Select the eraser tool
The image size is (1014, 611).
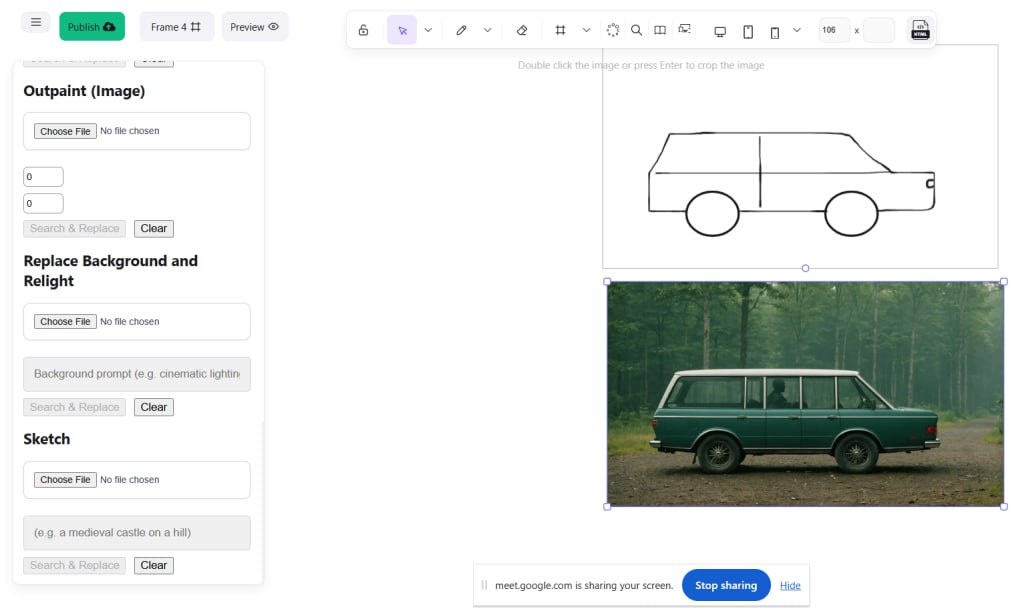tap(522, 30)
